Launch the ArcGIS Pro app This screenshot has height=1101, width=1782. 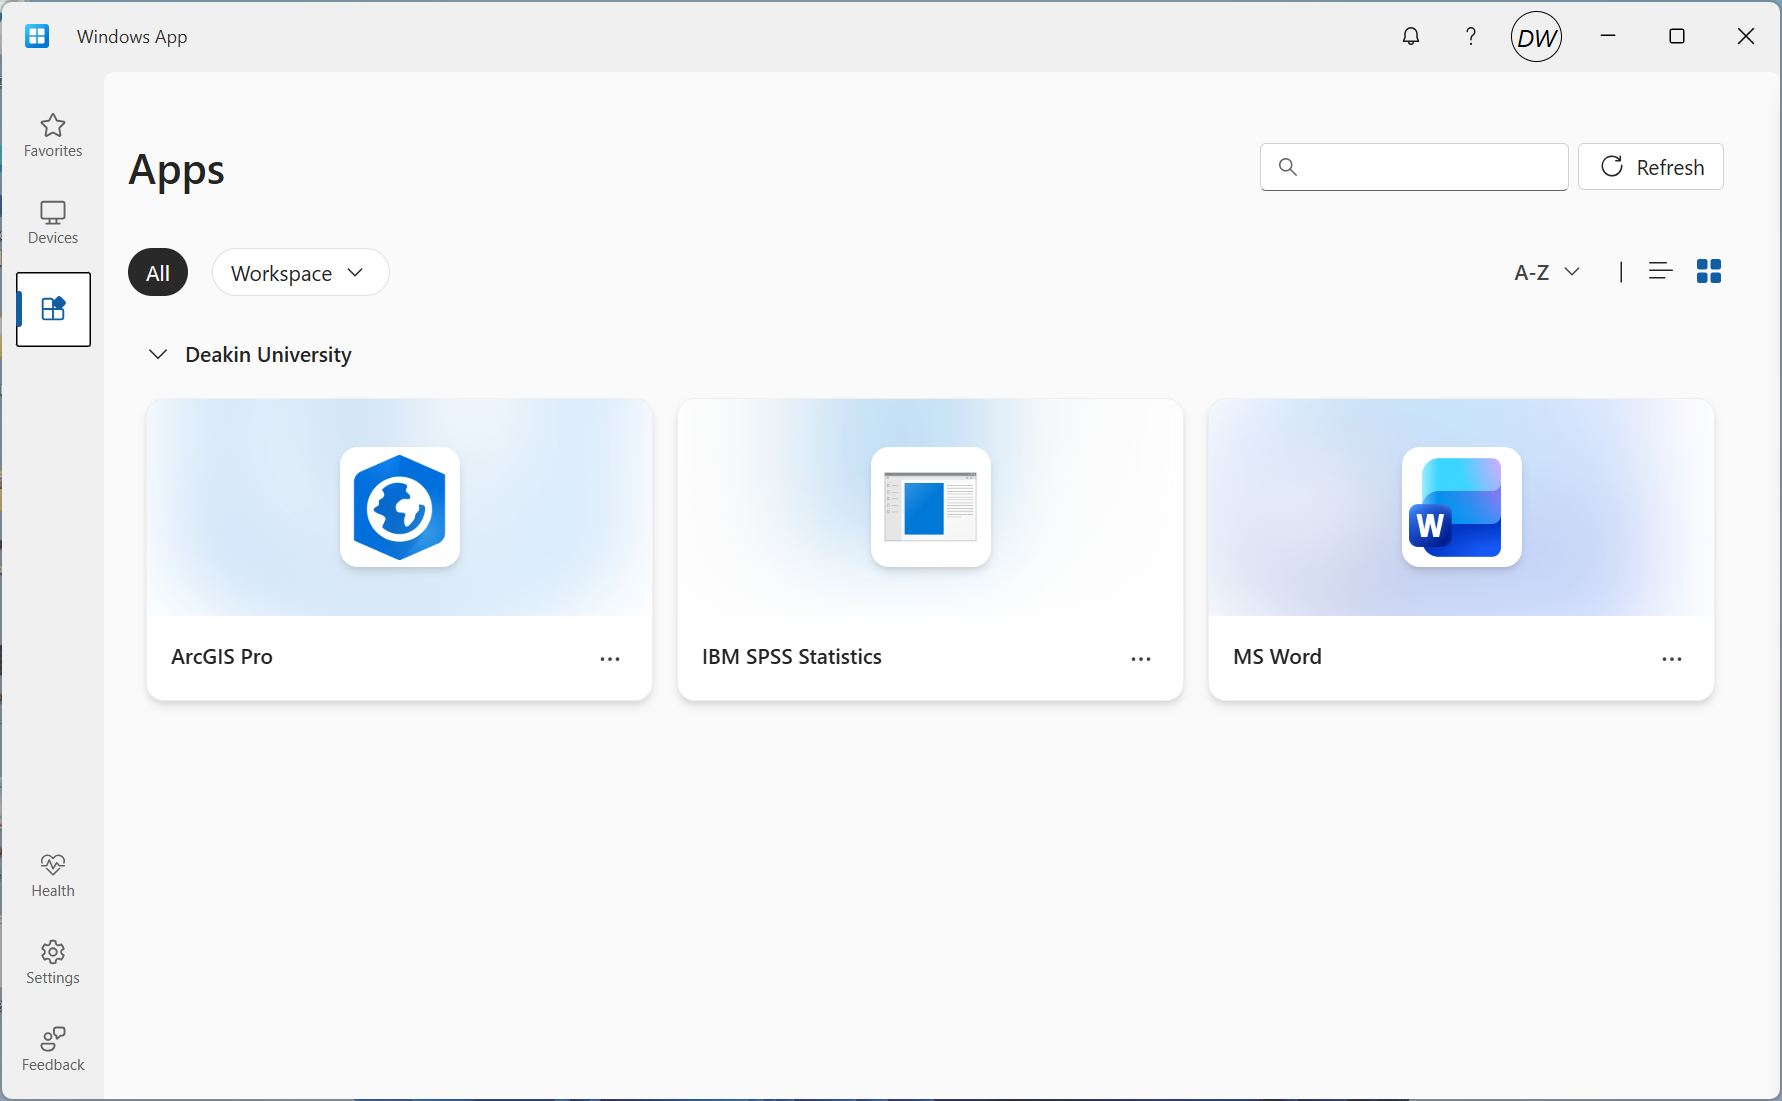pyautogui.click(x=399, y=508)
